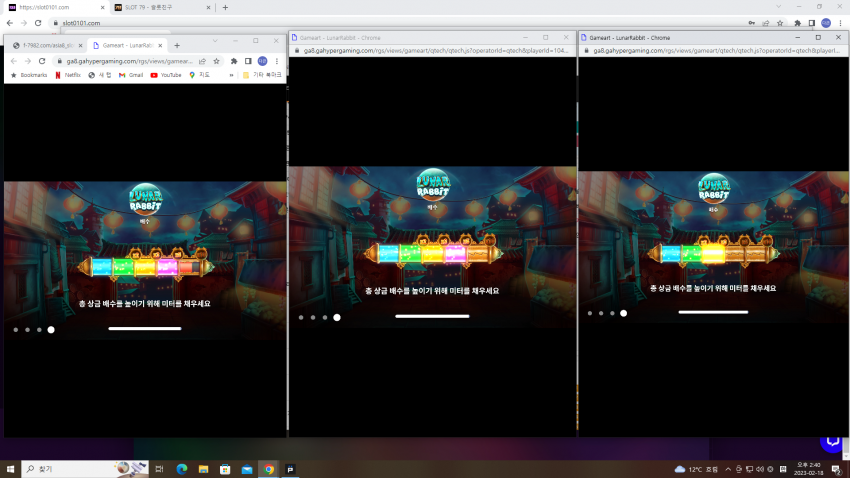The image size is (850, 478).
Task: Open three-dot menu in left window
Action: tap(277, 61)
